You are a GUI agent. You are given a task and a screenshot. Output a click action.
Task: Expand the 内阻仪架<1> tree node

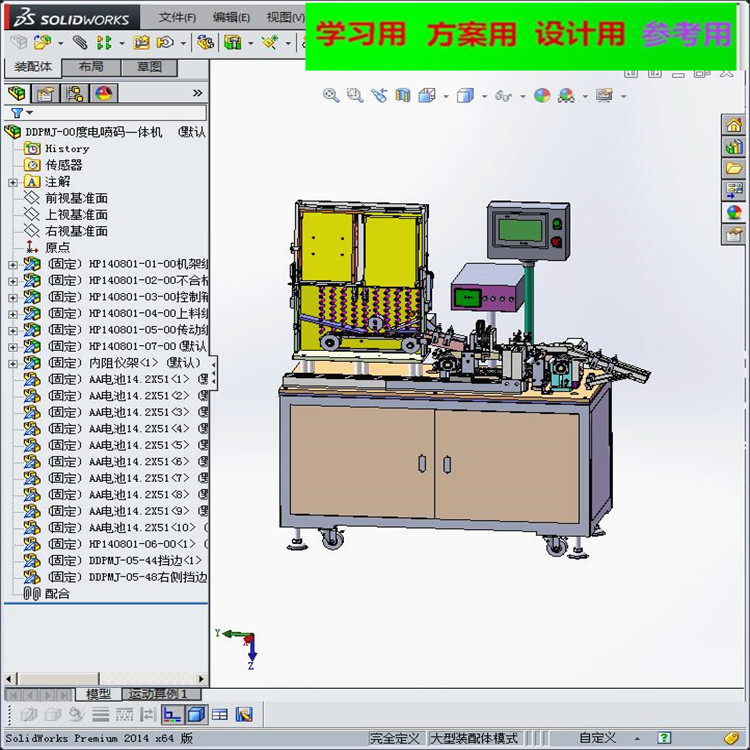pyautogui.click(x=13, y=364)
